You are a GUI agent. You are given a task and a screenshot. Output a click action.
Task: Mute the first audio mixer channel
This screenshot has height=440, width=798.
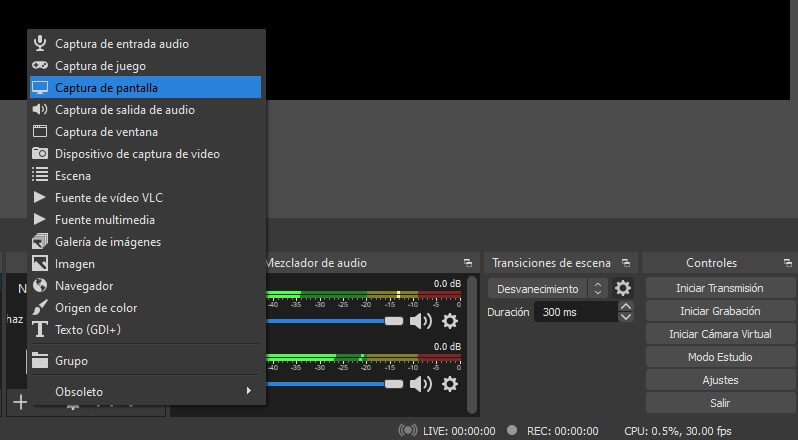[x=421, y=321]
